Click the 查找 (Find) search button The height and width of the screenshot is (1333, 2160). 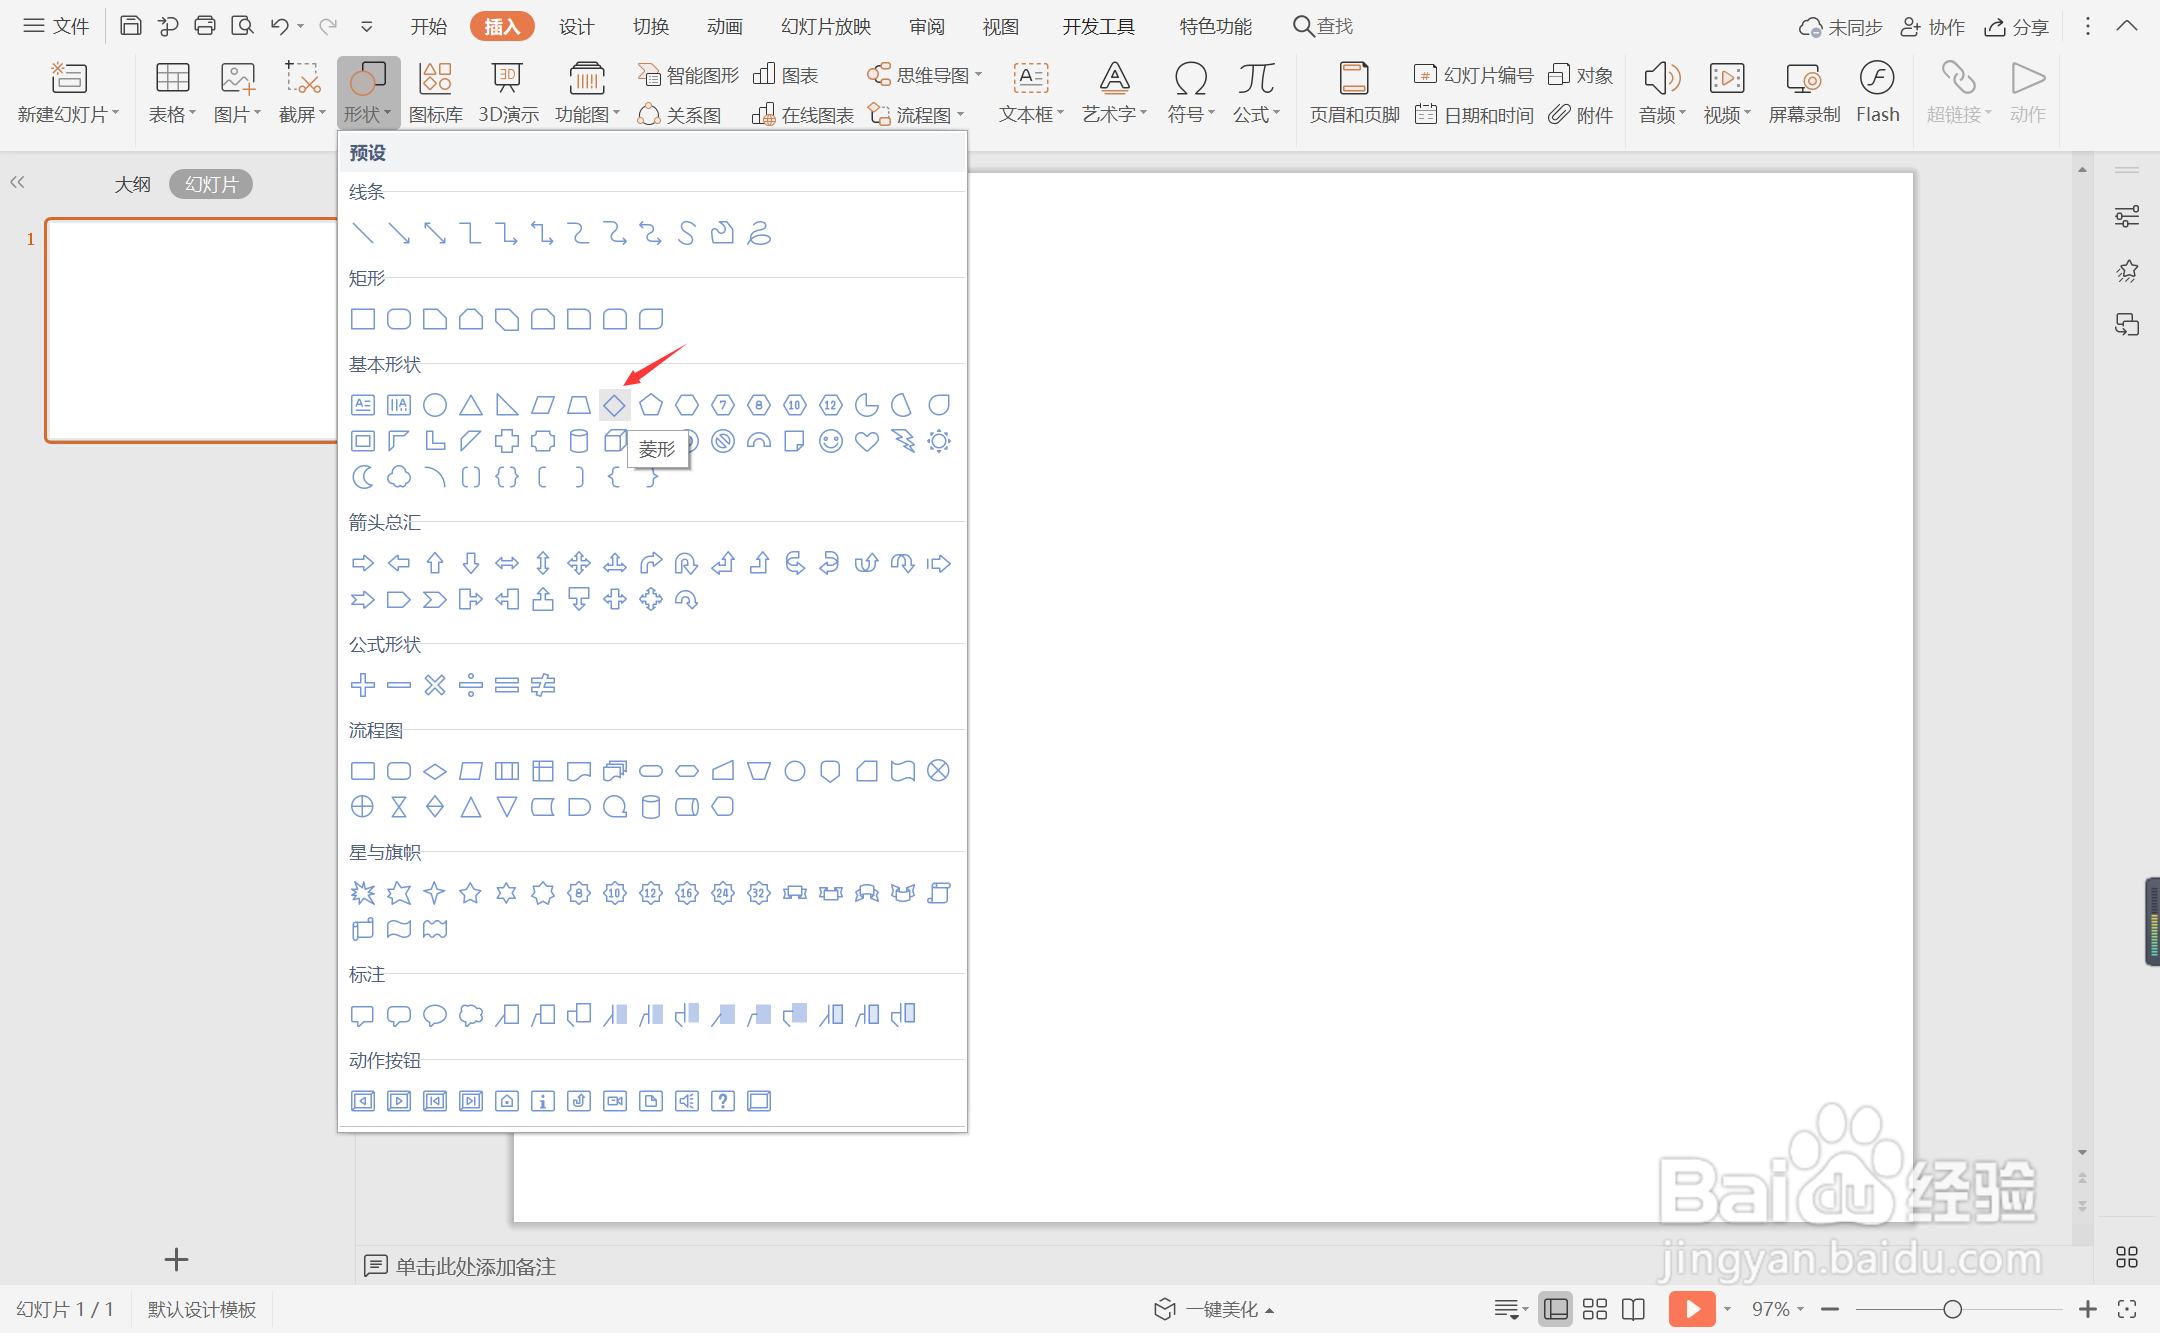[x=1323, y=26]
